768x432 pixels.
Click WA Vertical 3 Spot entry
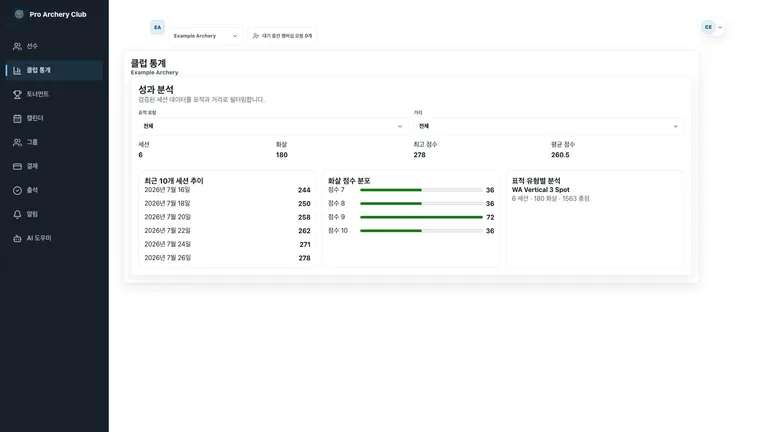click(x=540, y=190)
